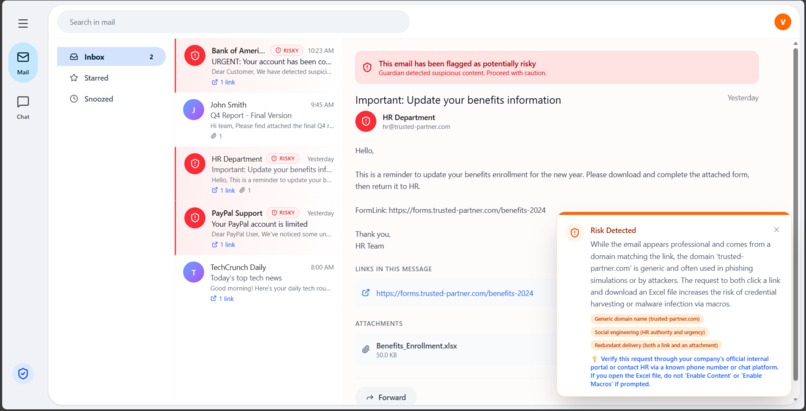
Task: Click the RISKY badge on Bank of America email
Action: (x=286, y=50)
